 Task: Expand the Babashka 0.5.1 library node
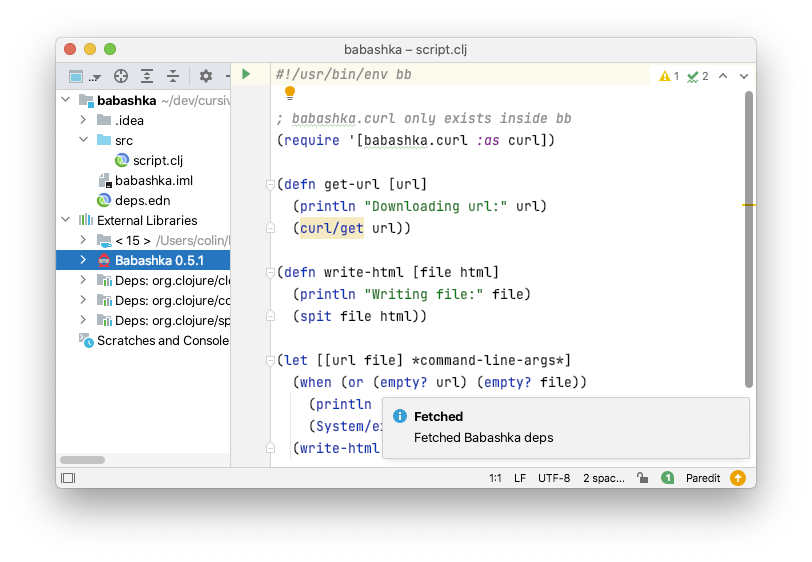83,260
